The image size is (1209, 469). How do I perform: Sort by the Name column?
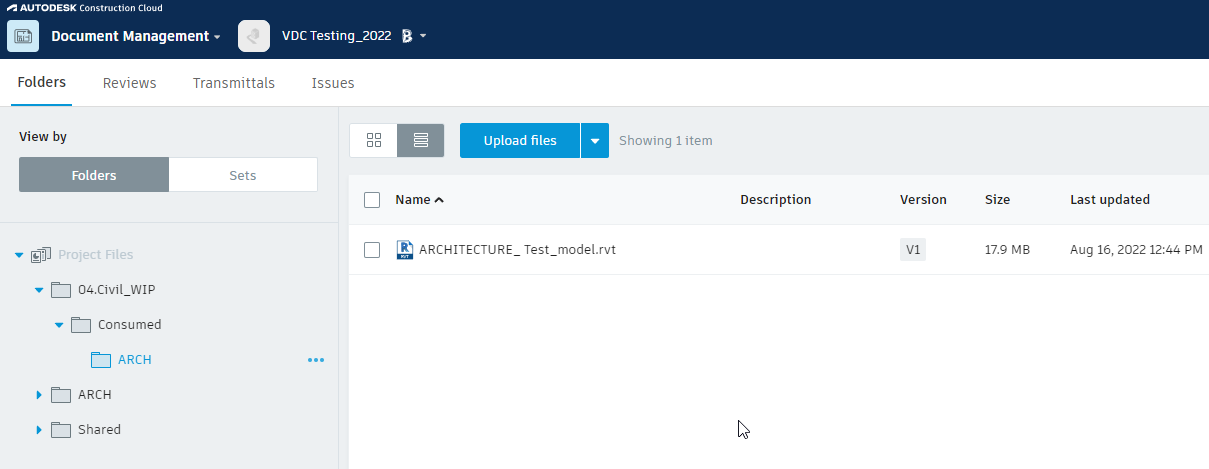[x=419, y=200]
